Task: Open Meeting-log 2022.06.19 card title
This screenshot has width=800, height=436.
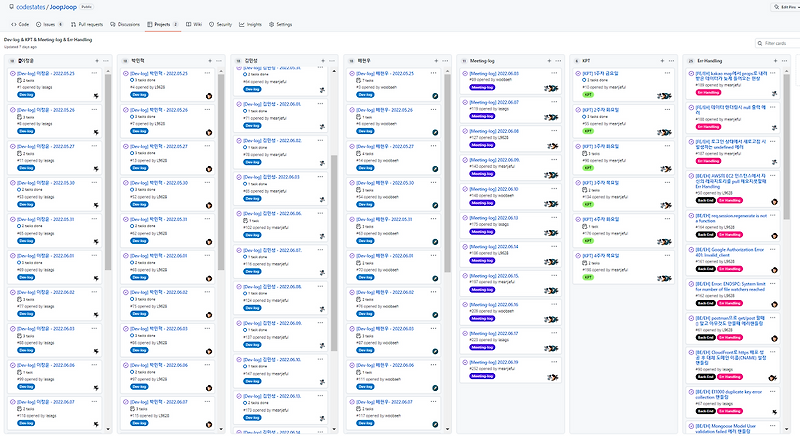Action: coord(493,363)
